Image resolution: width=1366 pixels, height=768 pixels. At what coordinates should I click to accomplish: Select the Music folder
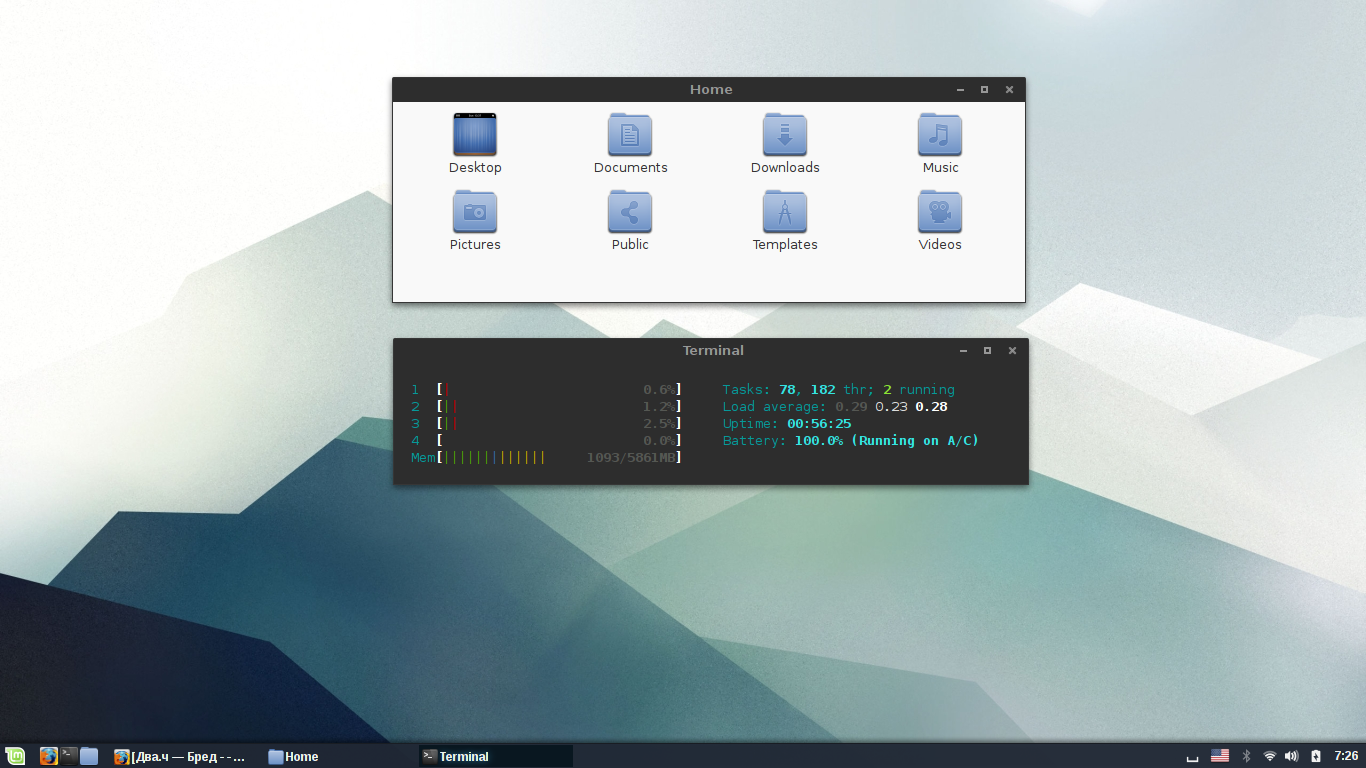tap(940, 135)
